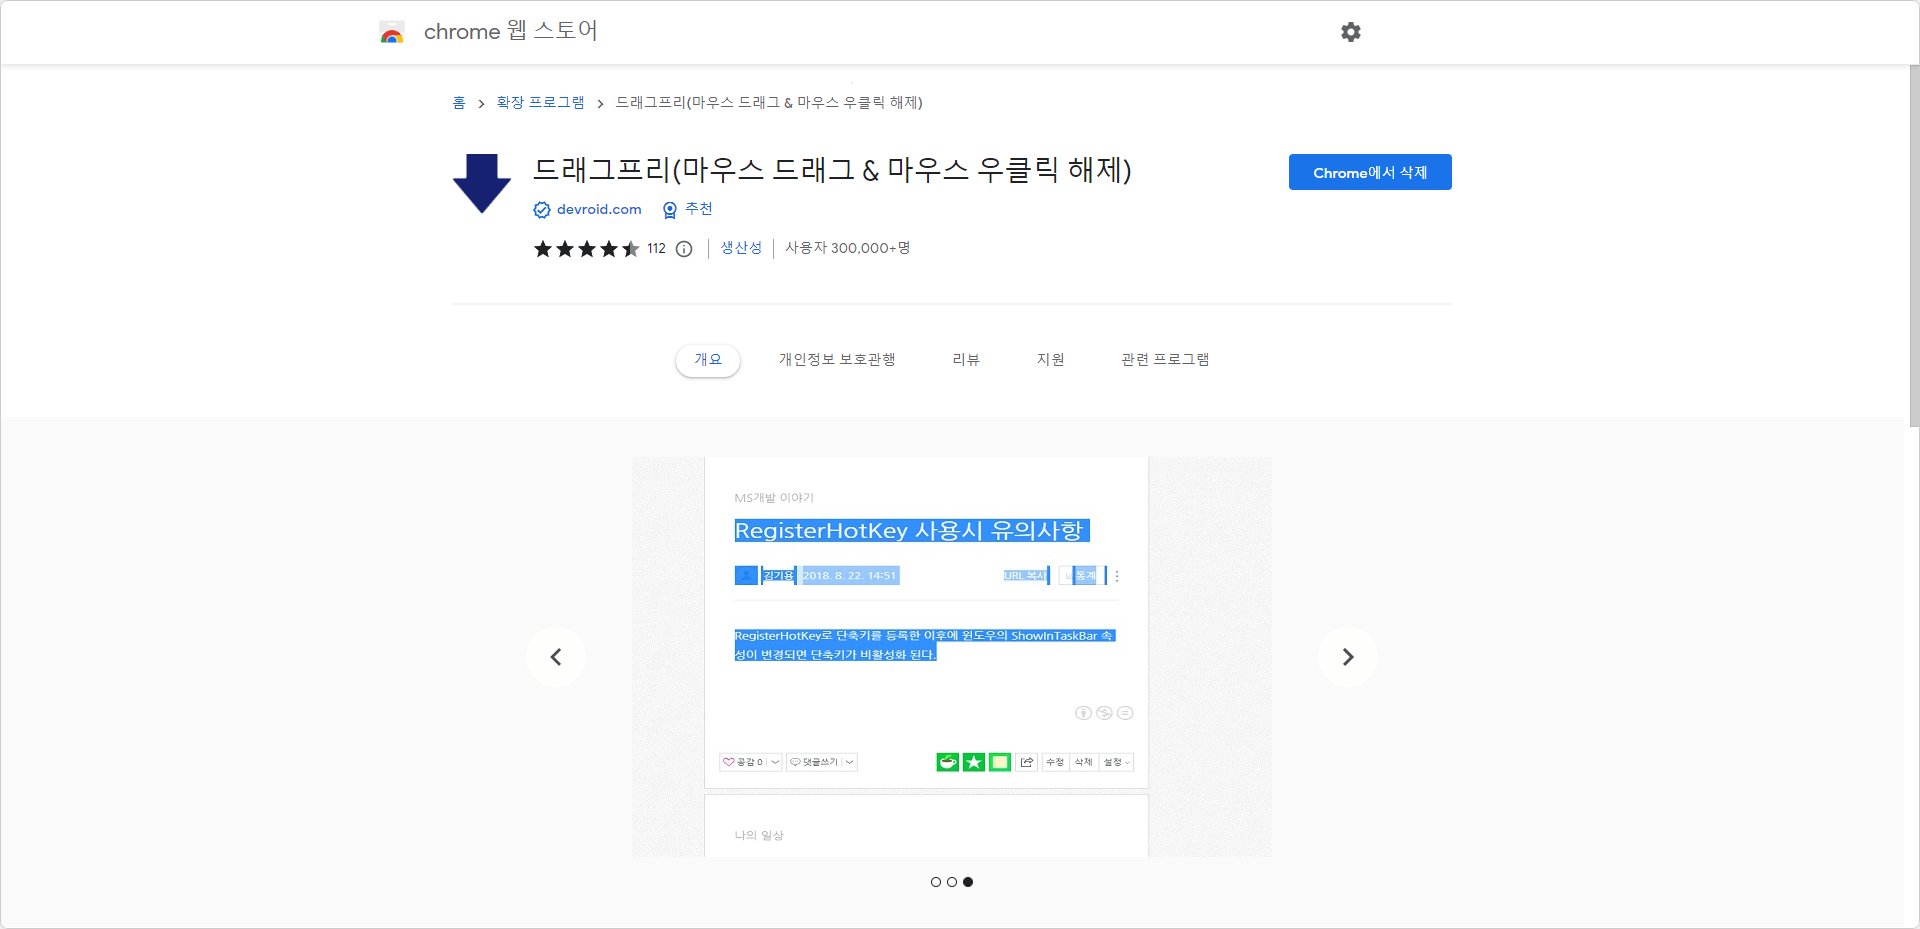The width and height of the screenshot is (1920, 929).
Task: Click the featured award badge icon
Action: tap(670, 210)
